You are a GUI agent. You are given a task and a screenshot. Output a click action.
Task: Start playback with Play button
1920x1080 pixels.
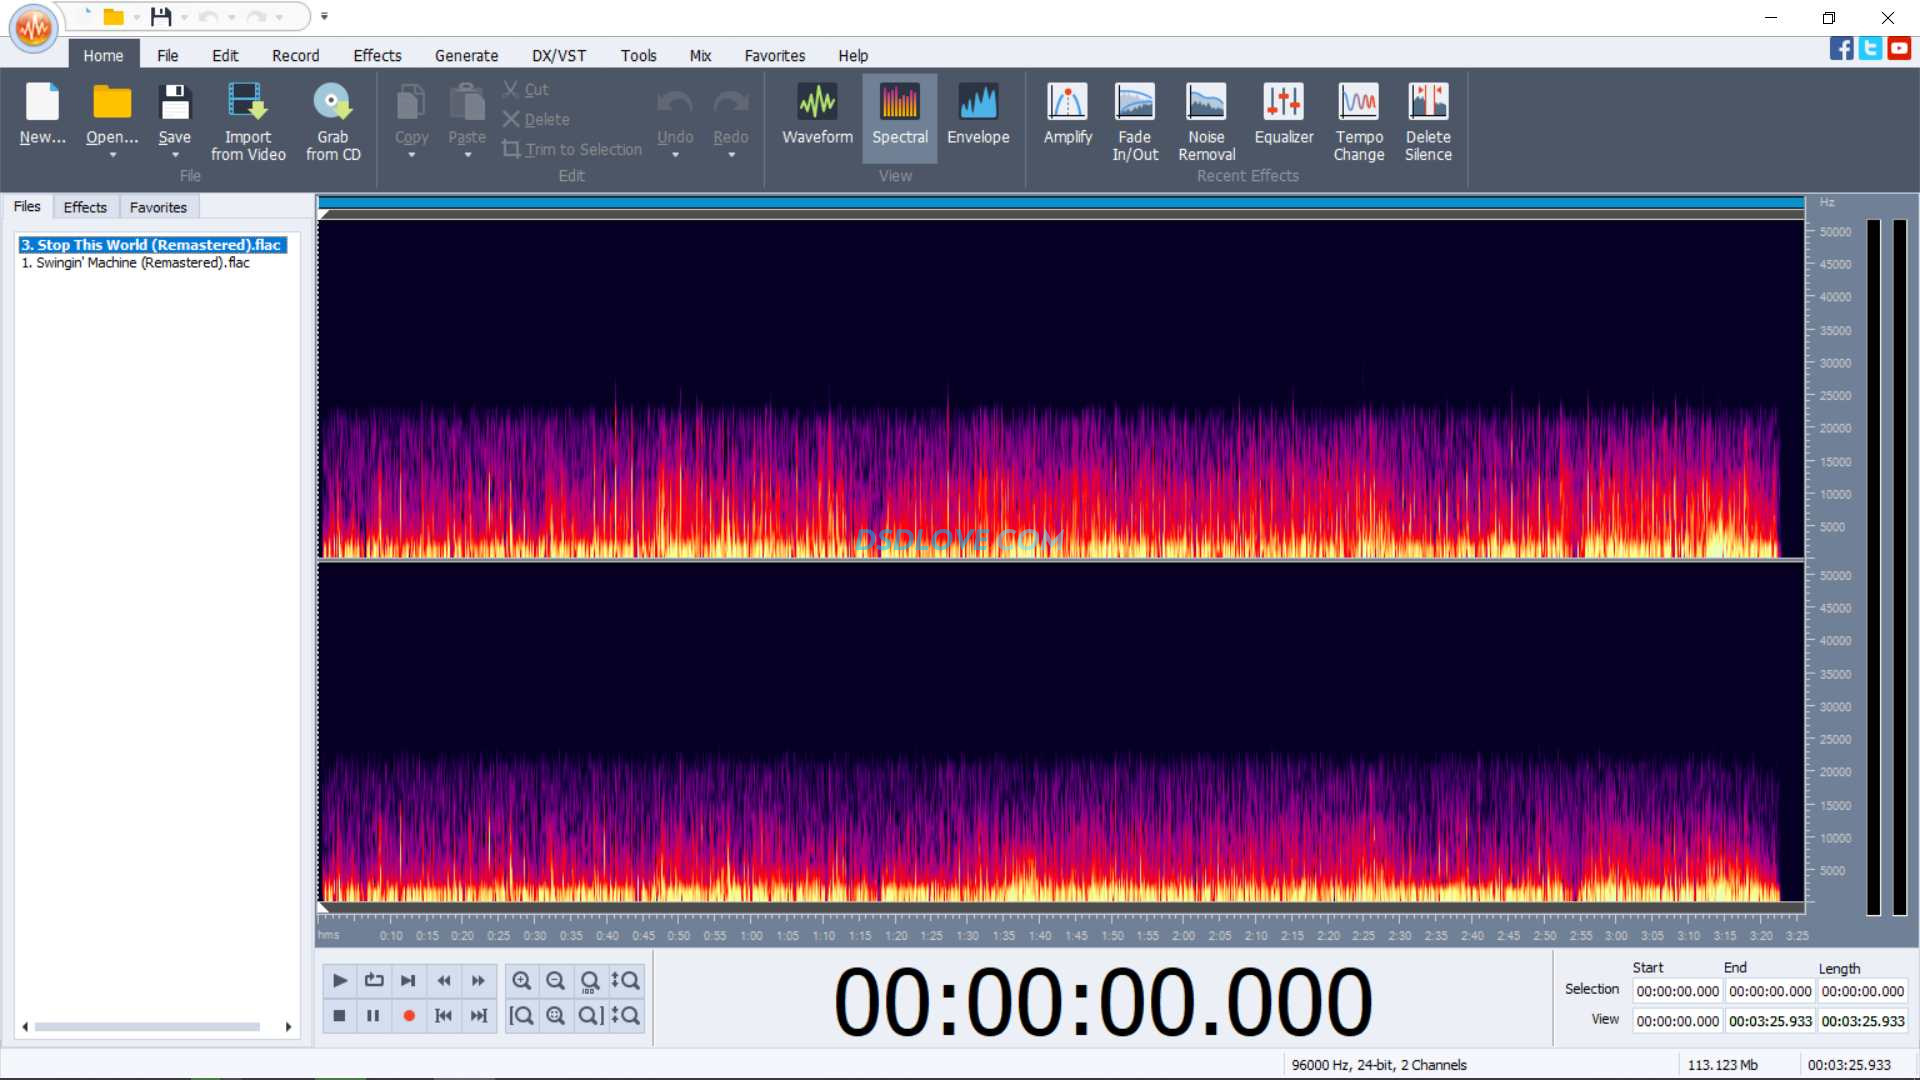[x=339, y=980]
